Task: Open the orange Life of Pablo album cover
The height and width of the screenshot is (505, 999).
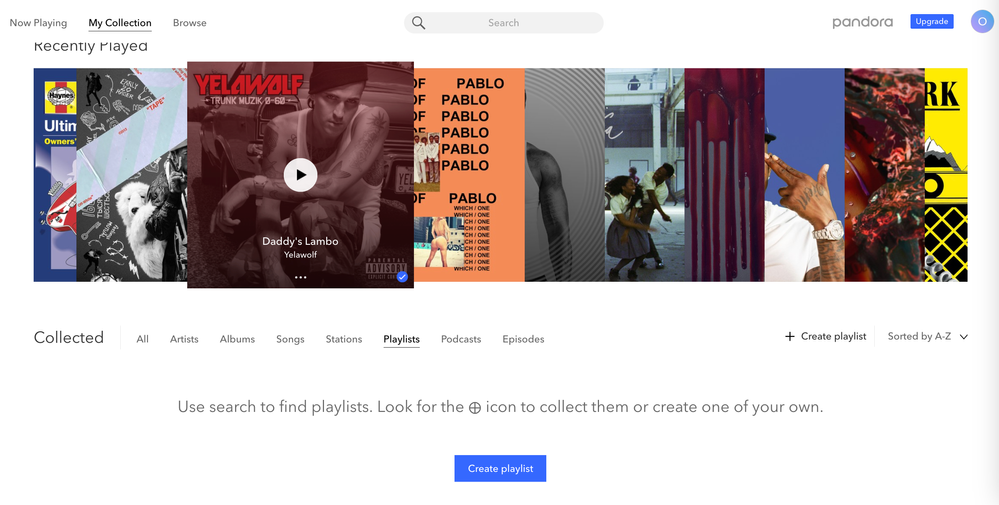Action: click(469, 175)
